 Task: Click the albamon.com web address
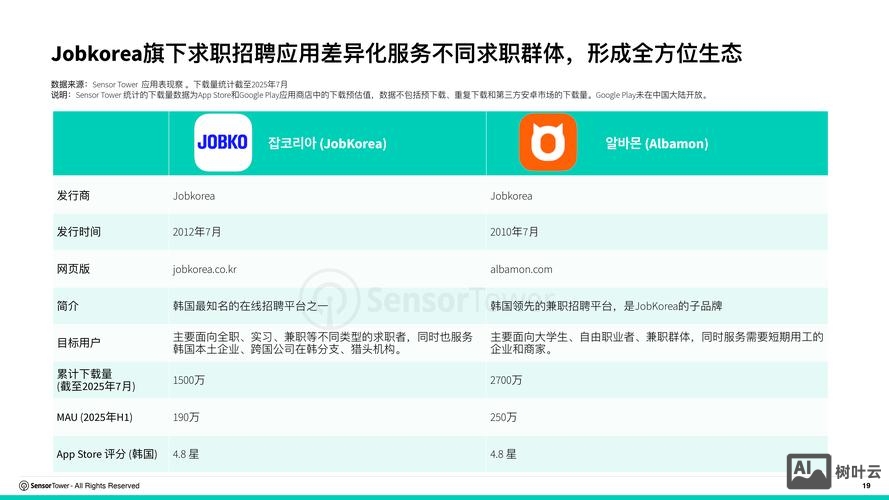pyautogui.click(x=521, y=269)
